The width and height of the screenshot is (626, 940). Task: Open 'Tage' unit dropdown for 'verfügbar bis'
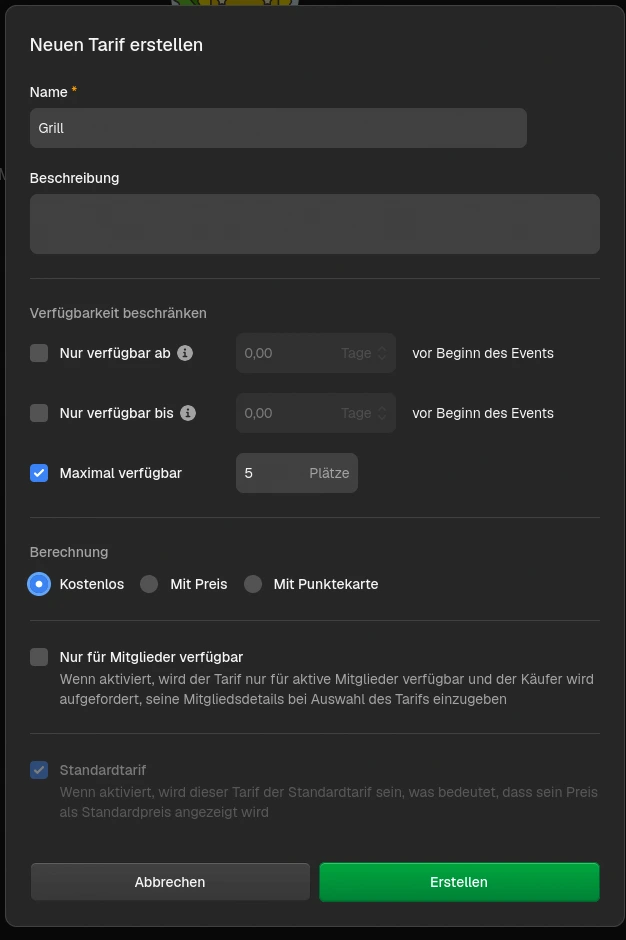click(x=363, y=413)
